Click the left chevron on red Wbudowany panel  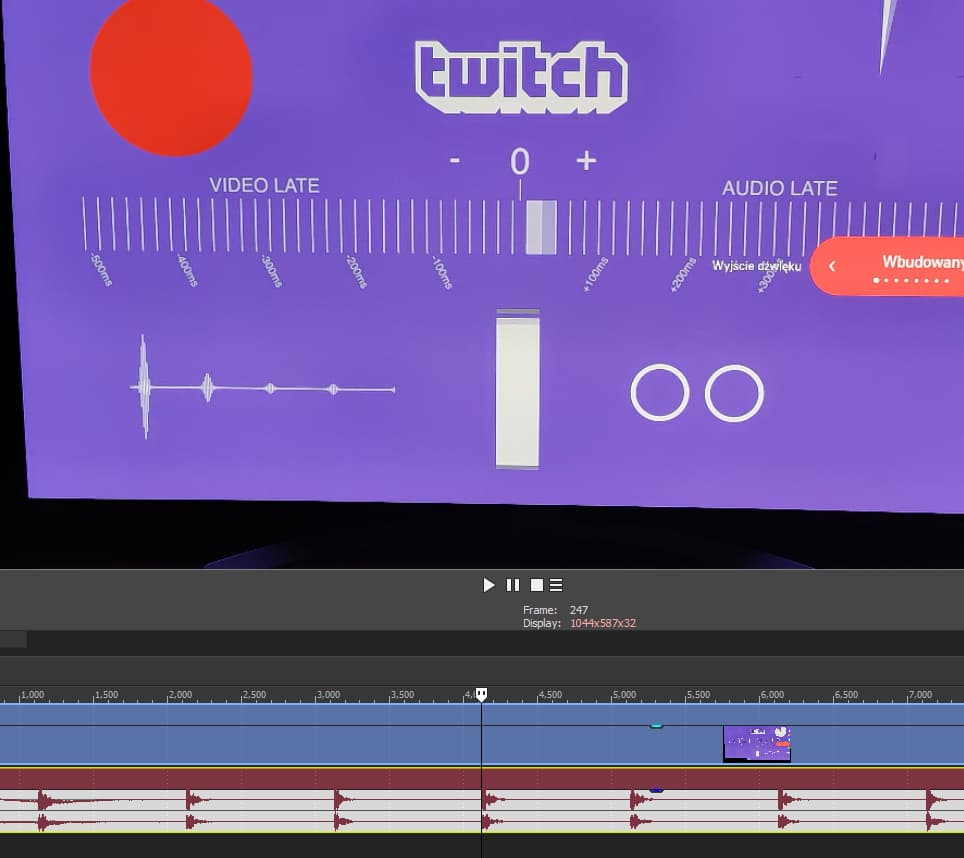coord(832,266)
